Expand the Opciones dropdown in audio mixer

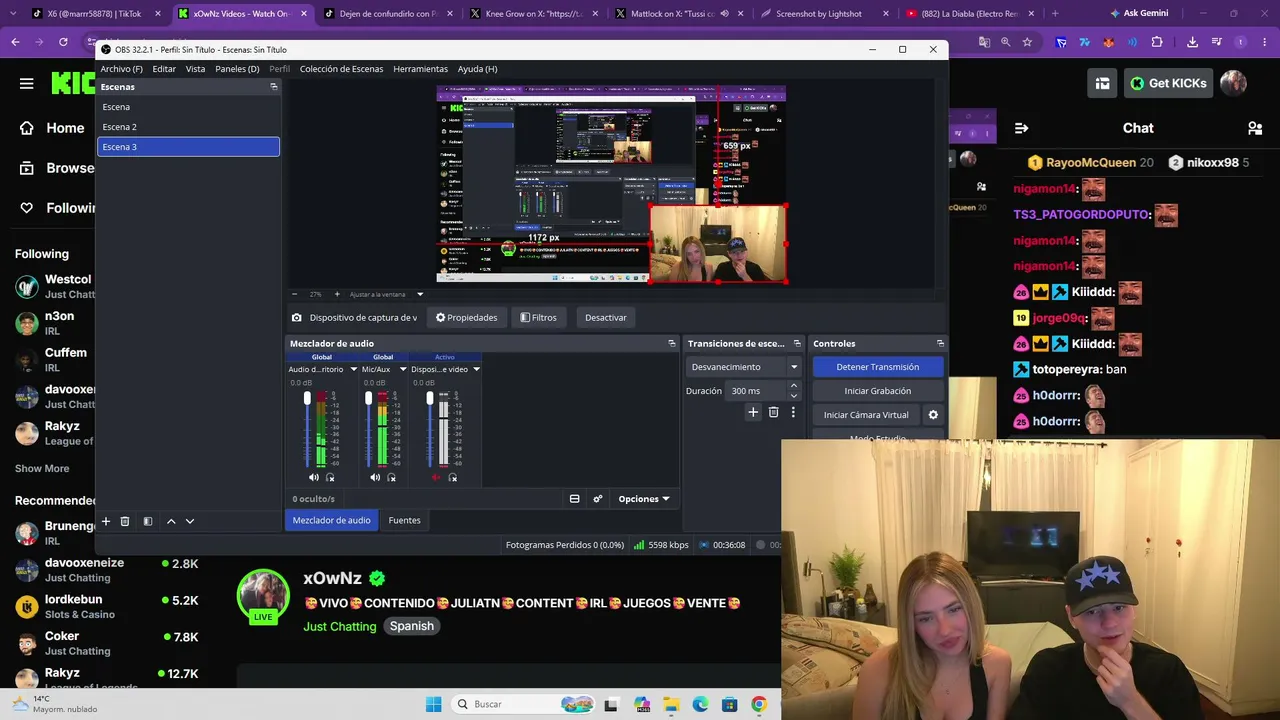644,499
